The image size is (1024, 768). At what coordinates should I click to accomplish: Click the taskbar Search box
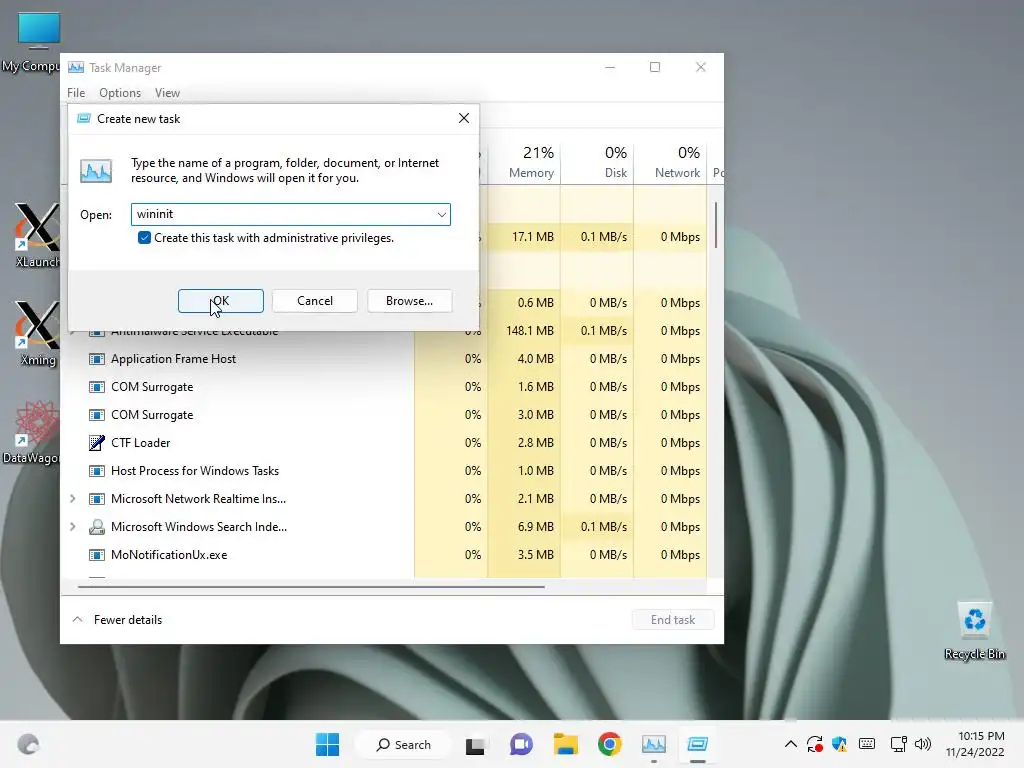coord(404,744)
